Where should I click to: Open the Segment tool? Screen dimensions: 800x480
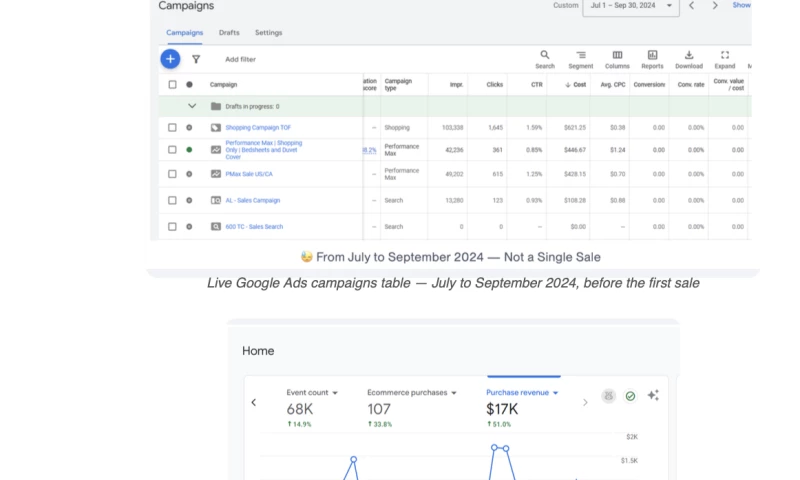(x=581, y=59)
